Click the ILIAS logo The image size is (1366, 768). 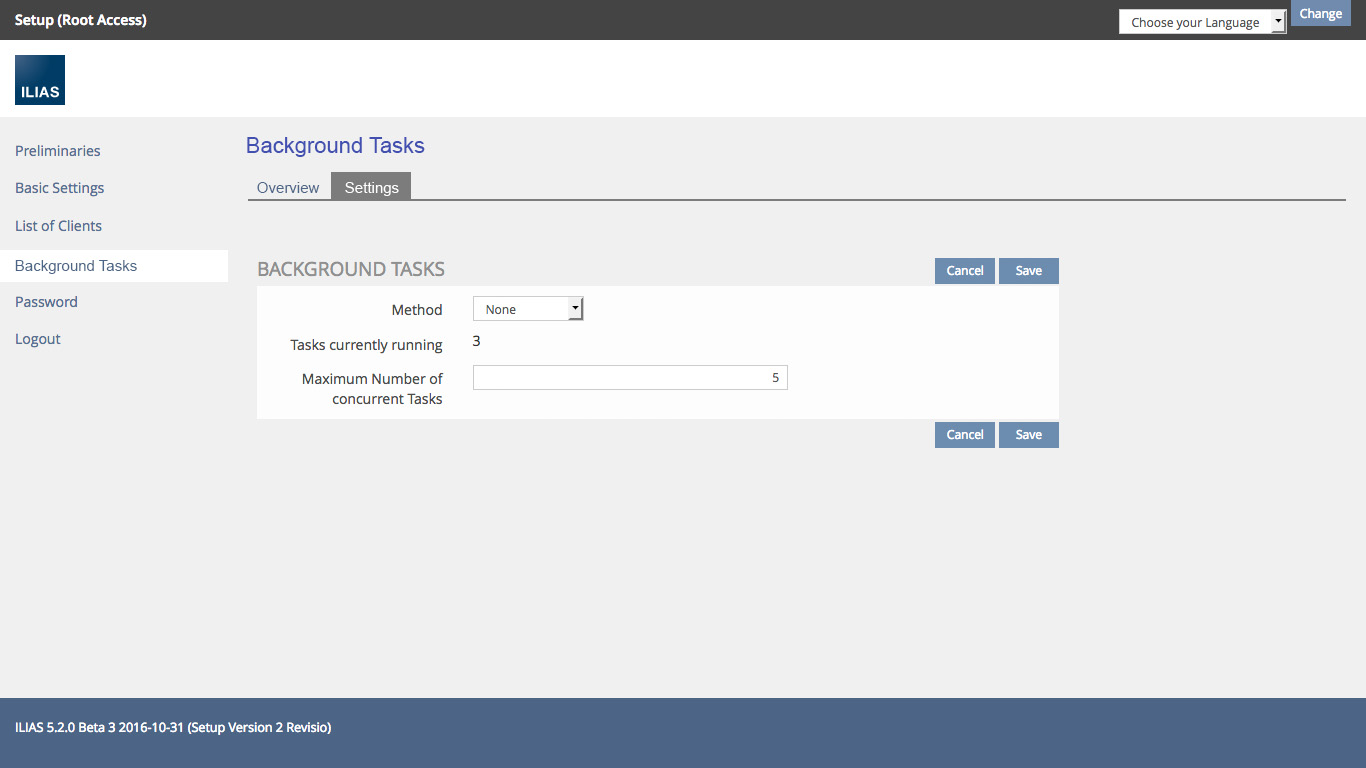[40, 80]
